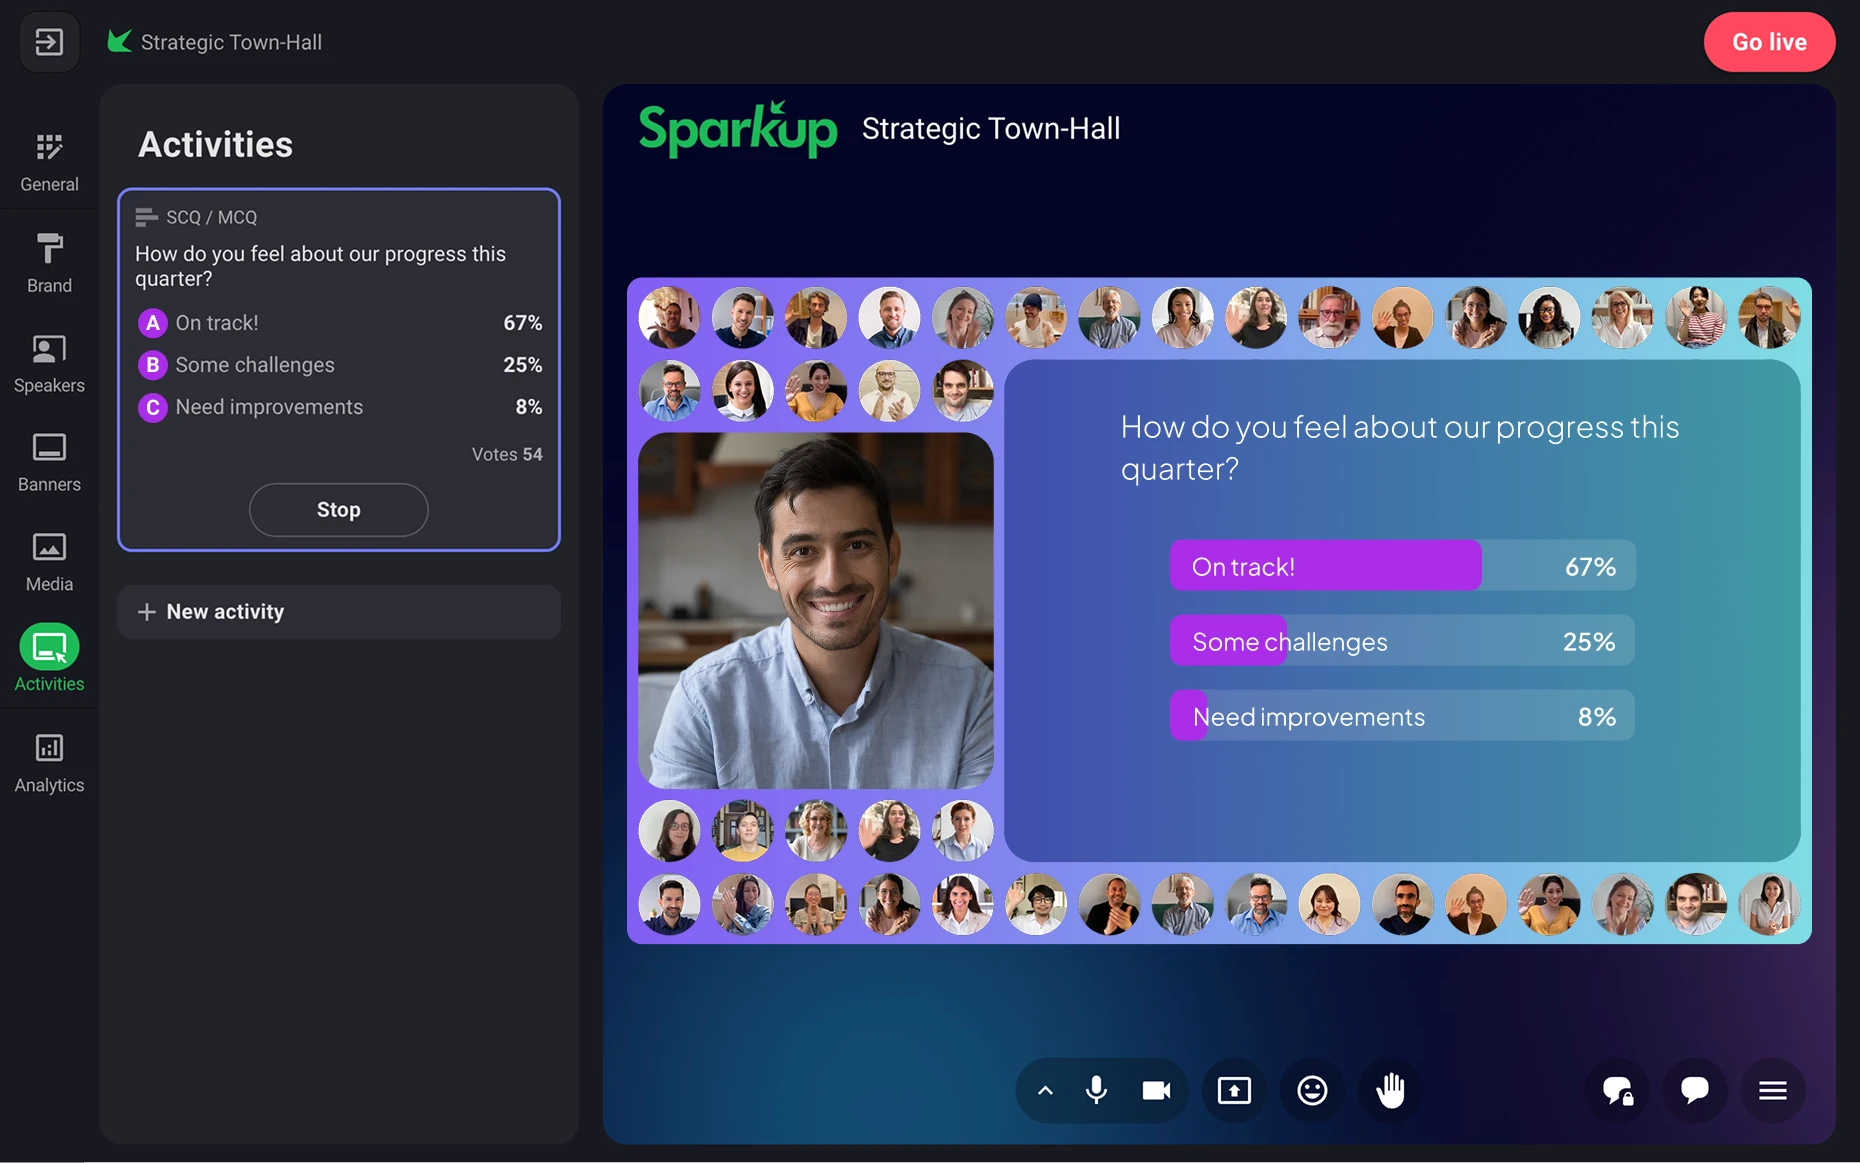Click 'On track!' 67% result bar on stage

[1402, 566]
